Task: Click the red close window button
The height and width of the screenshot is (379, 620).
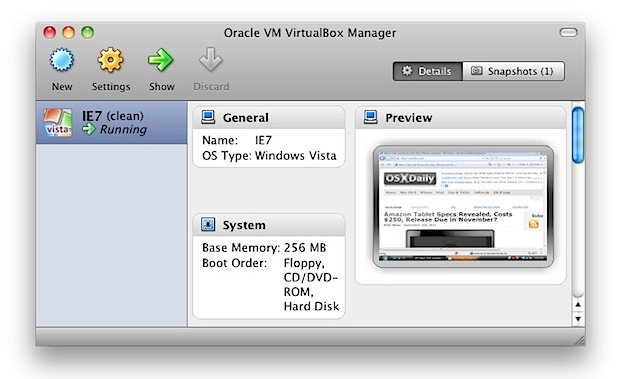Action: pos(49,32)
